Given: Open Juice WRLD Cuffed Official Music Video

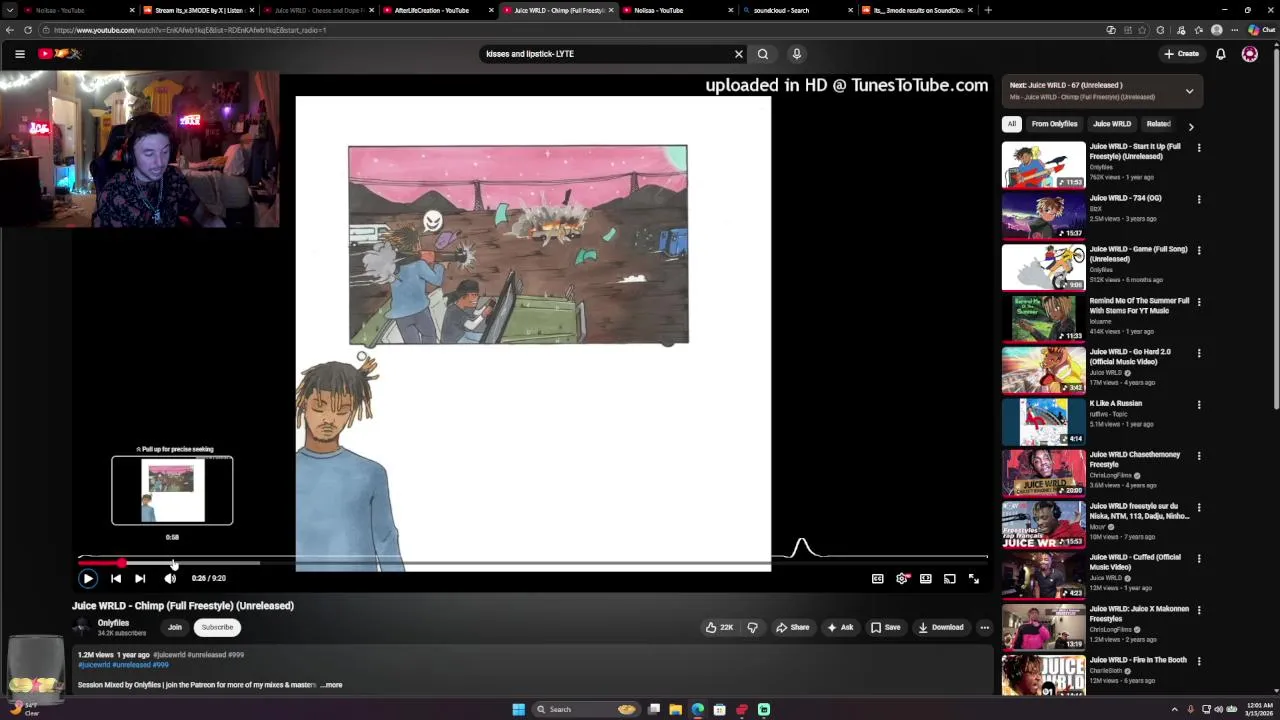Looking at the screenshot, I should click(1135, 562).
